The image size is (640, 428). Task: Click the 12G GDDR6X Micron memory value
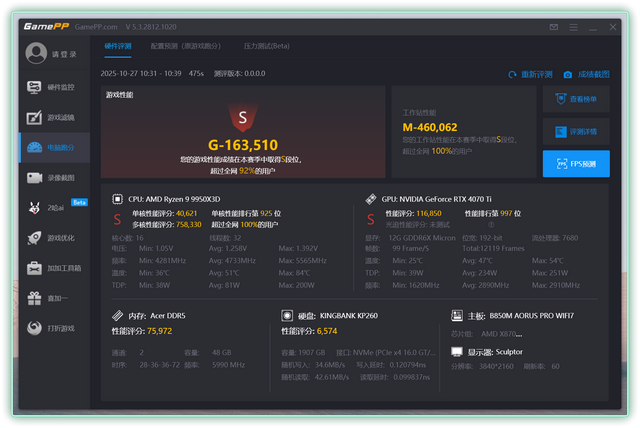(422, 238)
